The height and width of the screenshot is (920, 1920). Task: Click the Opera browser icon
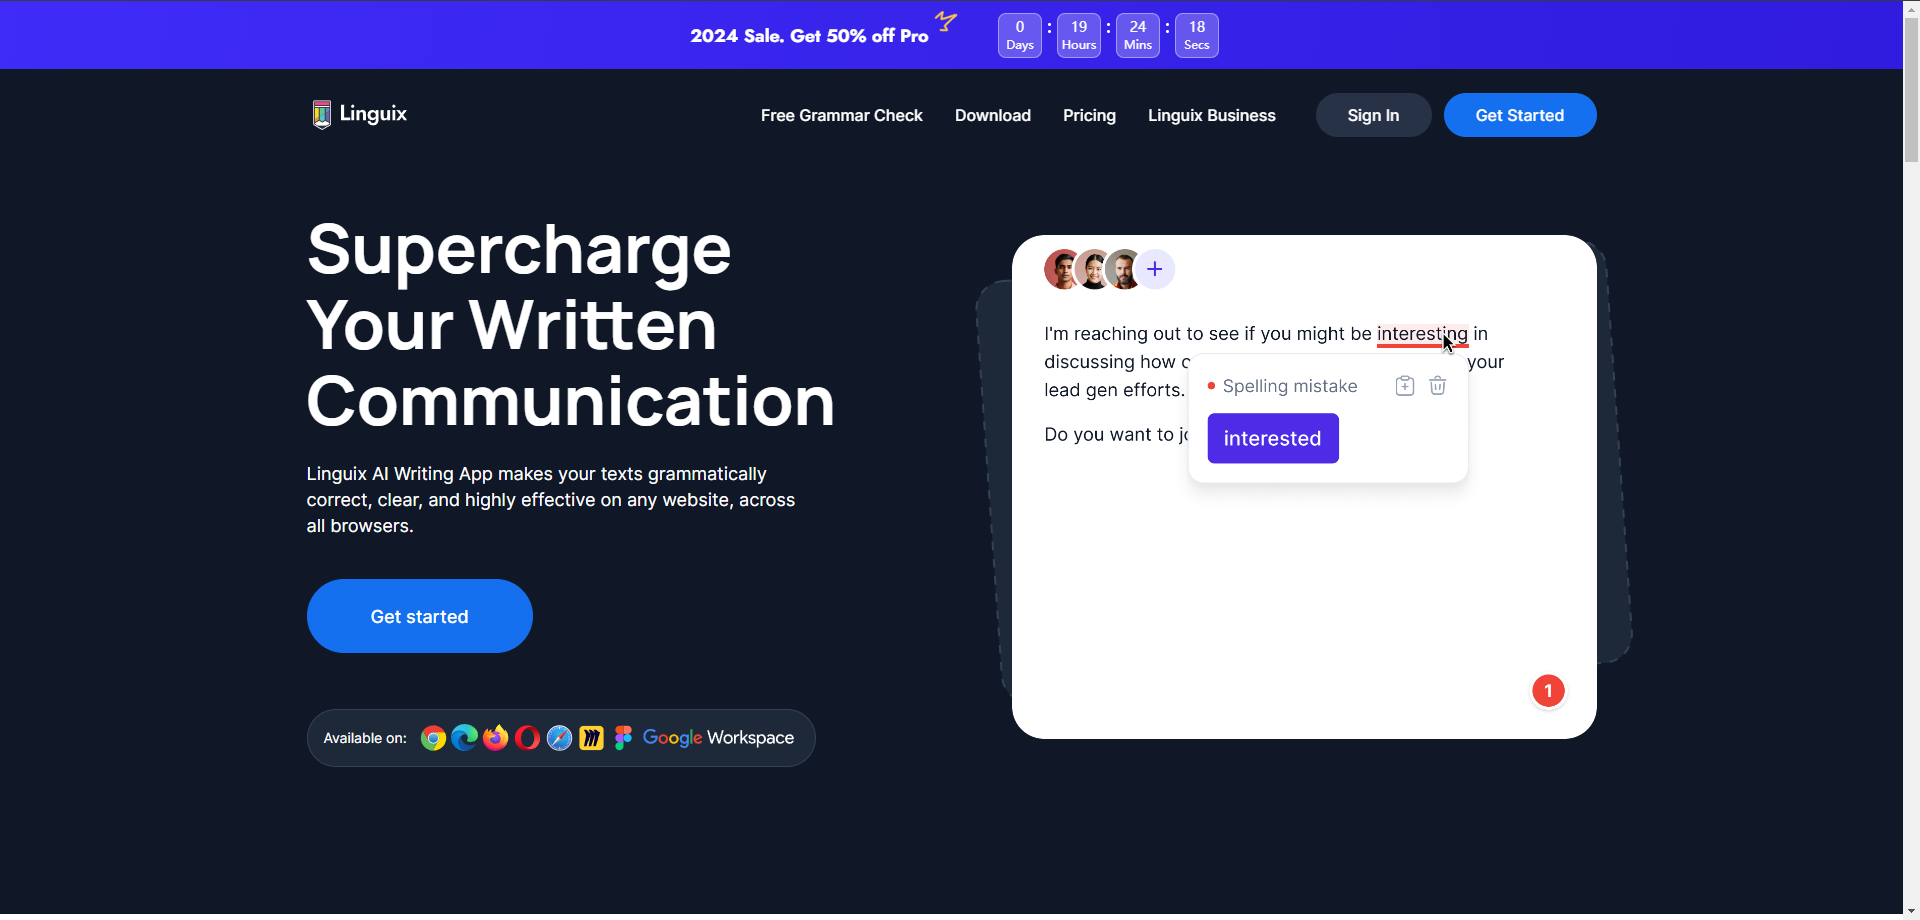click(x=528, y=738)
